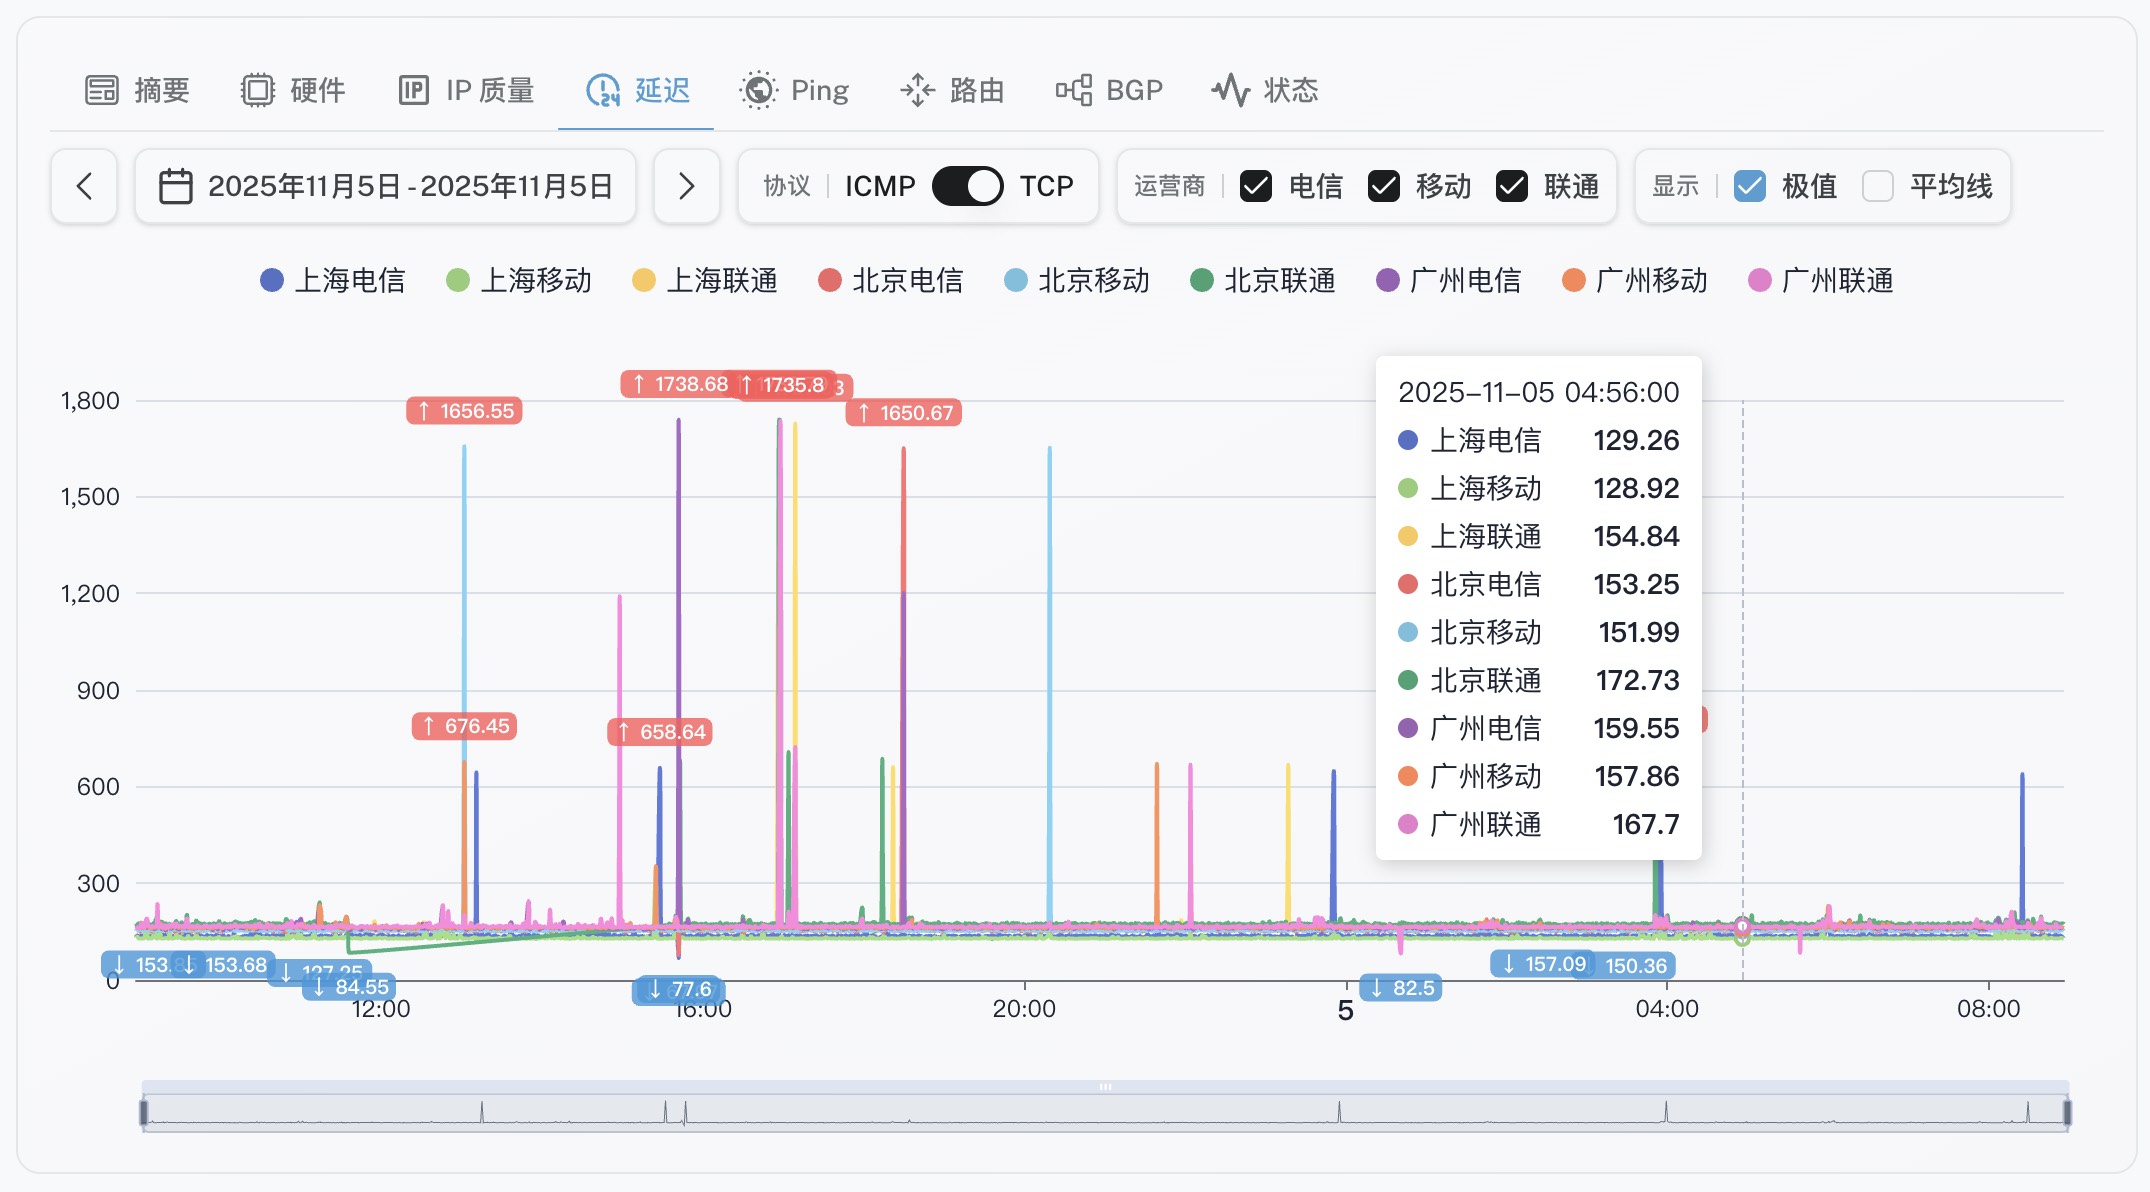
Task: Click the 1656.55 peak marker label
Action: (465, 411)
